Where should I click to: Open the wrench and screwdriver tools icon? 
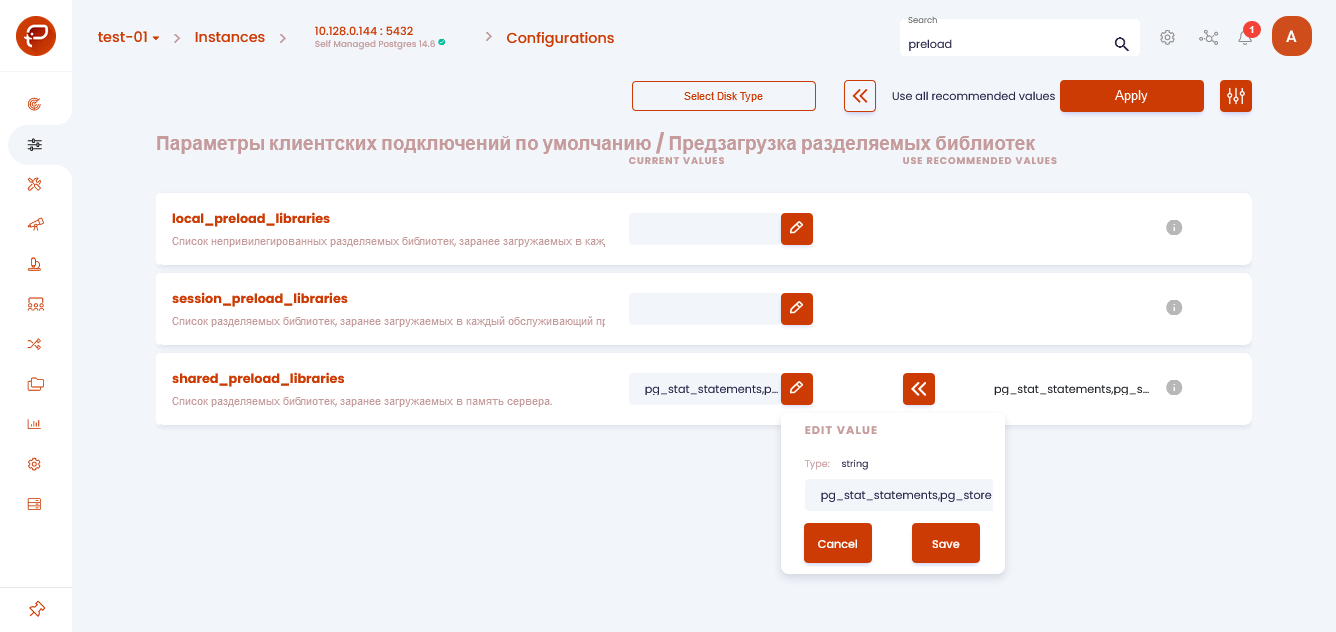pyautogui.click(x=35, y=184)
